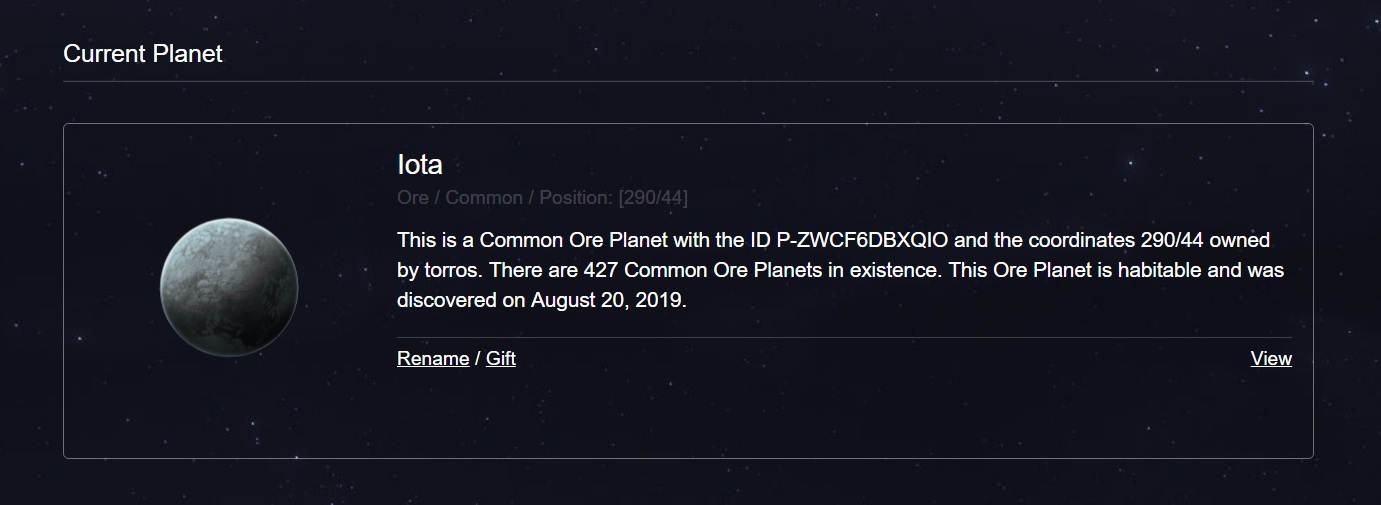Open the View link for Iota
Viewport: 1381px width, 505px height.
(1270, 359)
